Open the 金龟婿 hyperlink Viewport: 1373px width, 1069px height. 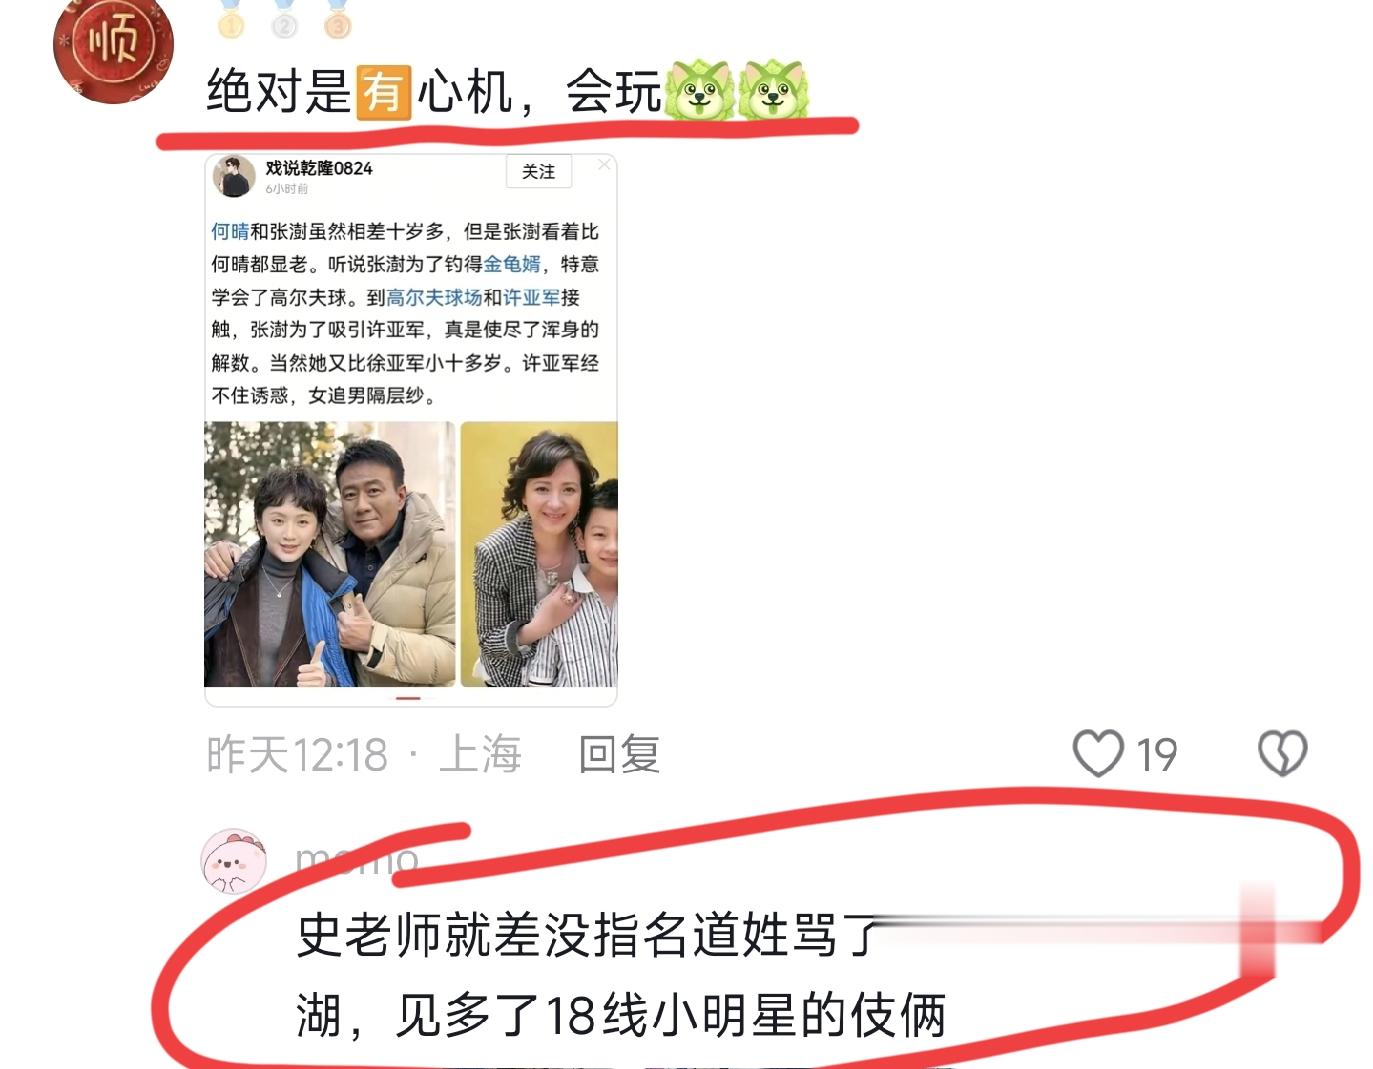pos(512,264)
